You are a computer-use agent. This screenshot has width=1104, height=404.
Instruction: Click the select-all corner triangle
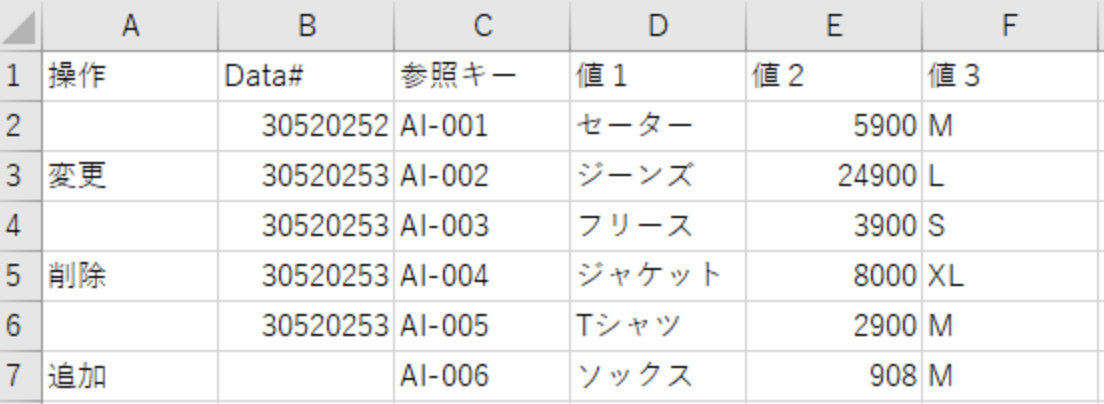tap(20, 28)
